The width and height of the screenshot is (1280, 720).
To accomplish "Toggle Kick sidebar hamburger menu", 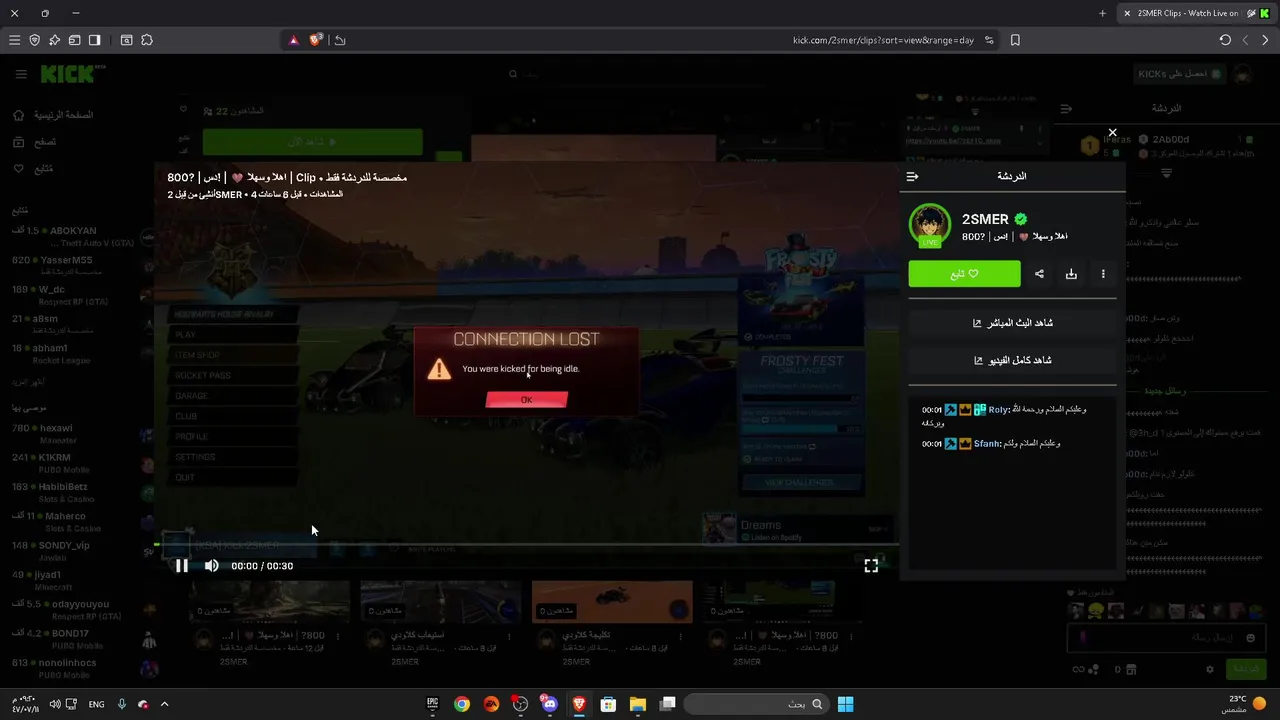I will (x=21, y=74).
